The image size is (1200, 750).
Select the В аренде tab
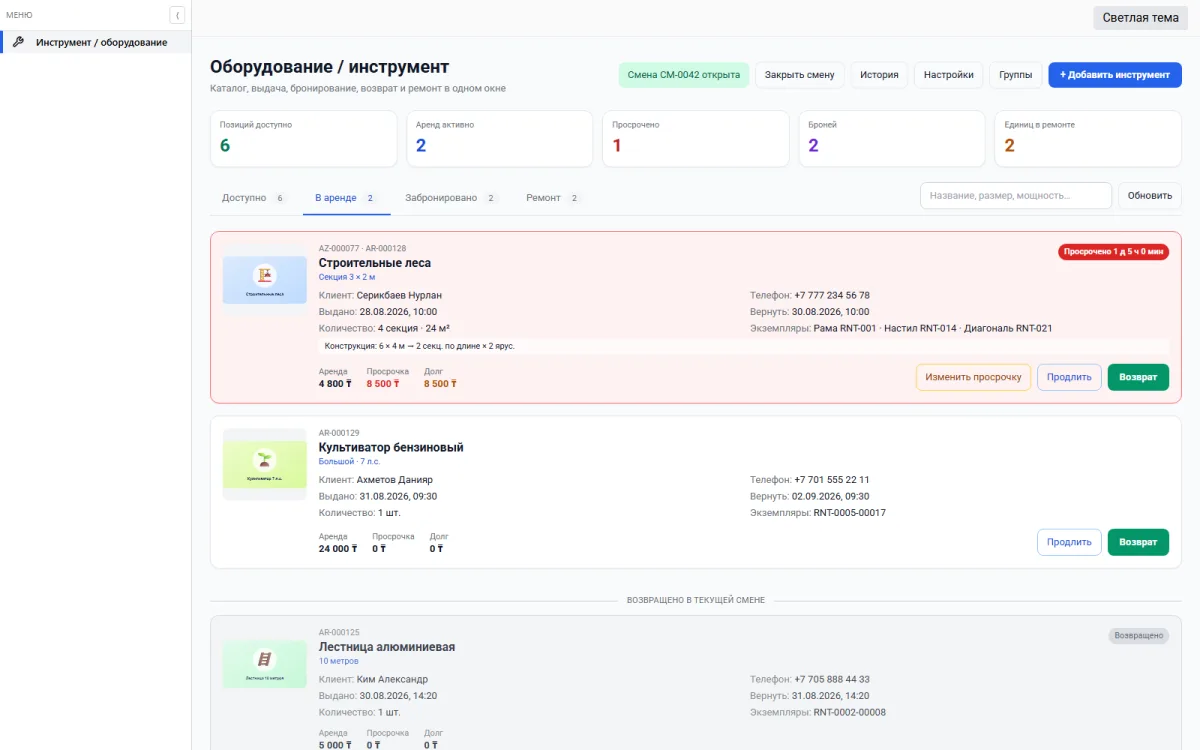345,198
